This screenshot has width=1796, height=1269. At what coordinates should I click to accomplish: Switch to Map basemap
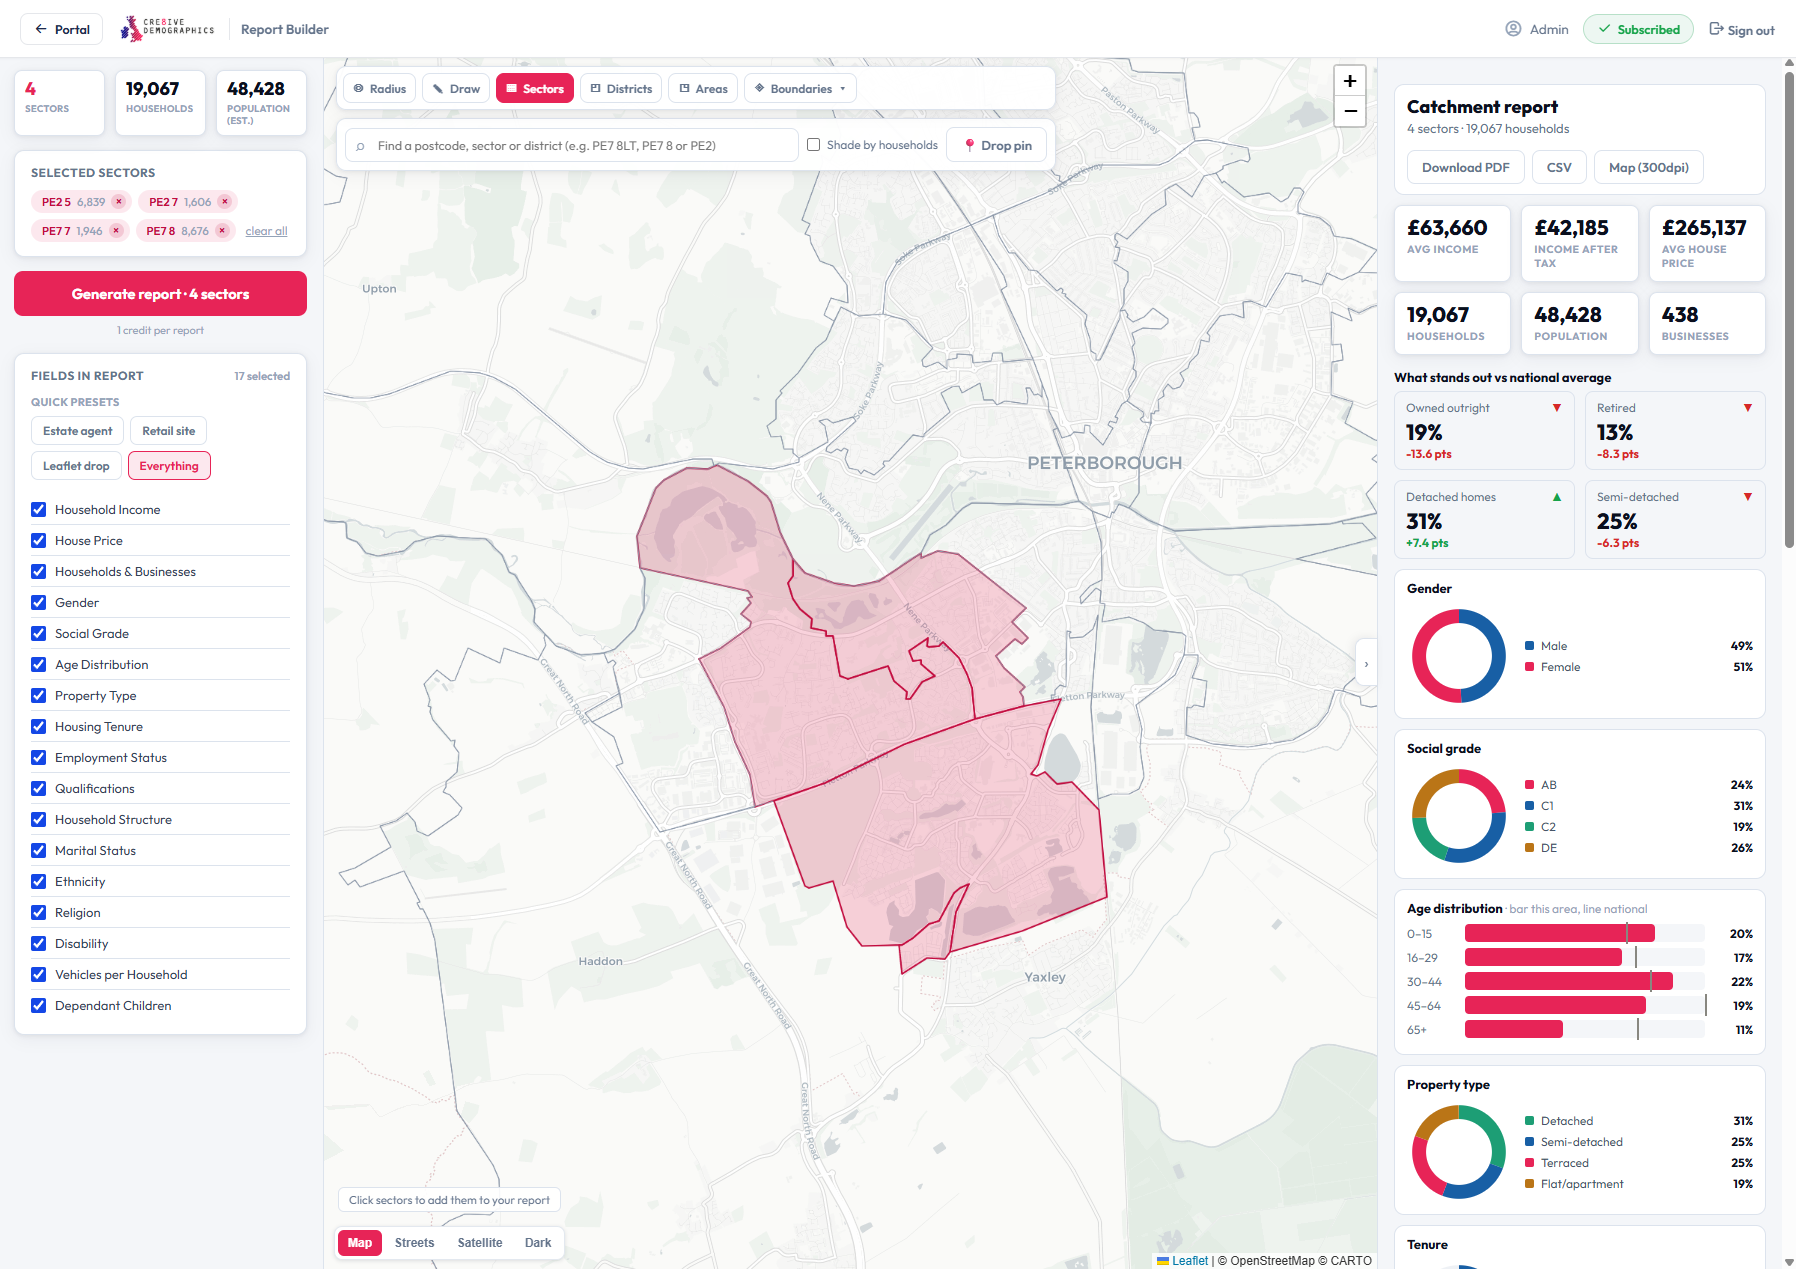pos(360,1243)
